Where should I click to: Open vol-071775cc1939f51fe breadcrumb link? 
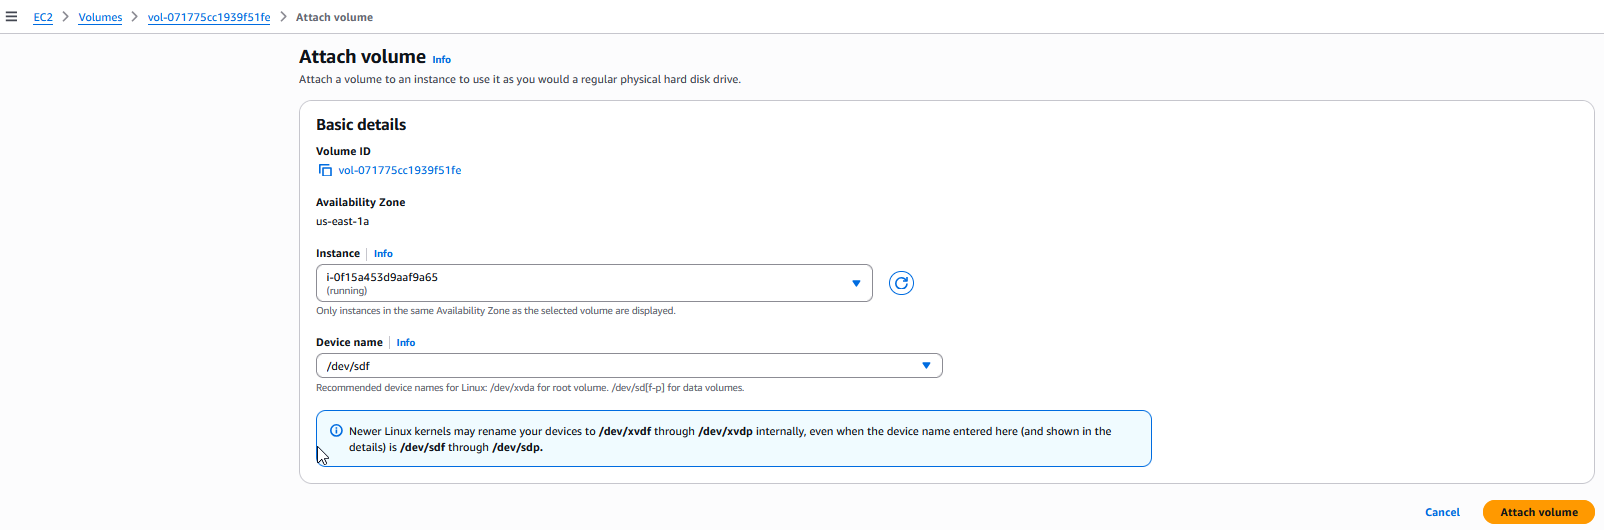(x=209, y=17)
